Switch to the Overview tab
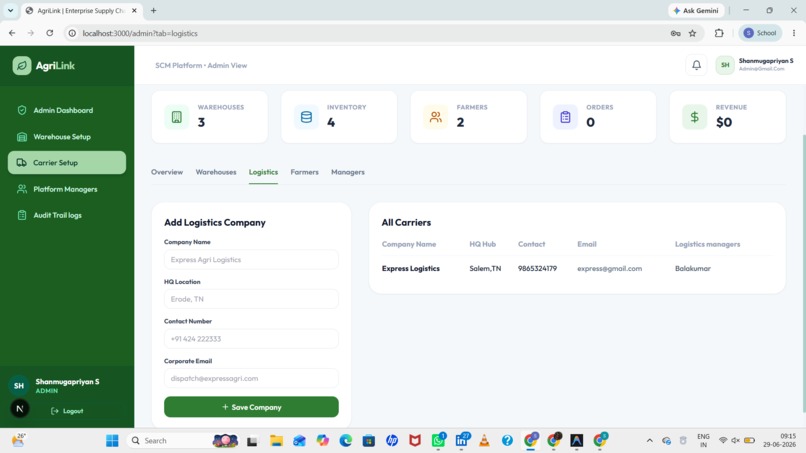This screenshot has width=806, height=453. (x=167, y=172)
